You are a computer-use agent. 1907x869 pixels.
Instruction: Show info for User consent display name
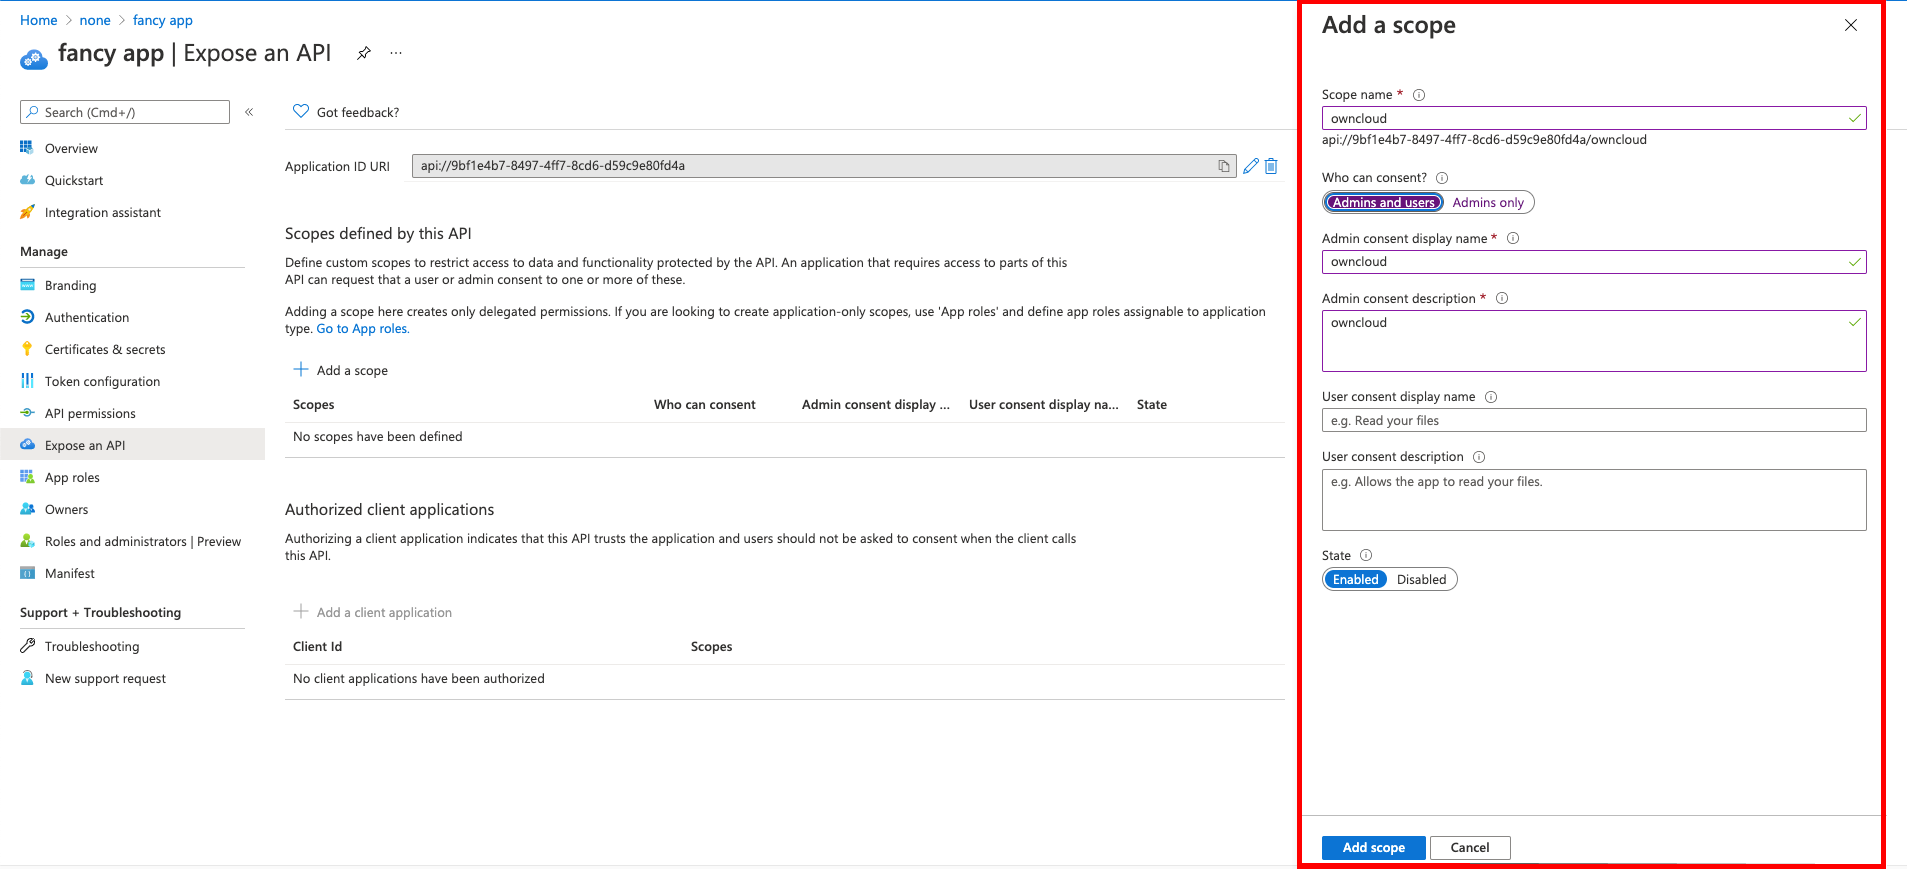tap(1491, 397)
